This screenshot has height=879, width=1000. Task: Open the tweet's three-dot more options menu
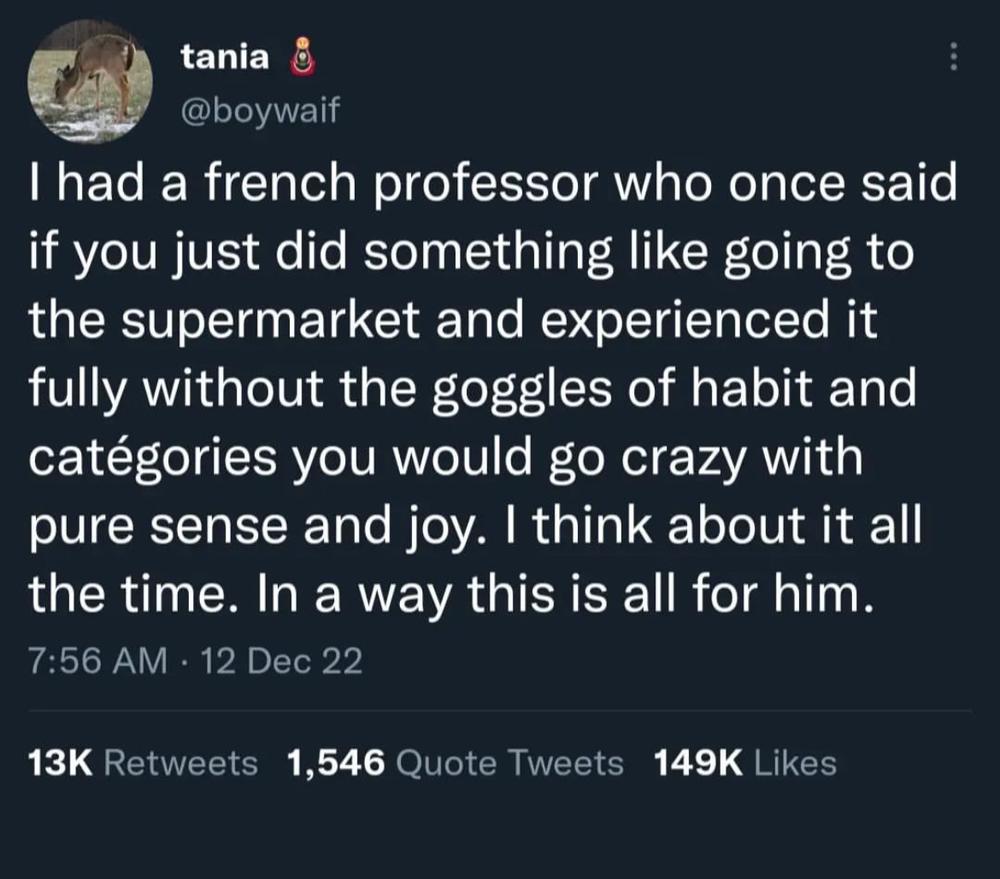click(953, 57)
